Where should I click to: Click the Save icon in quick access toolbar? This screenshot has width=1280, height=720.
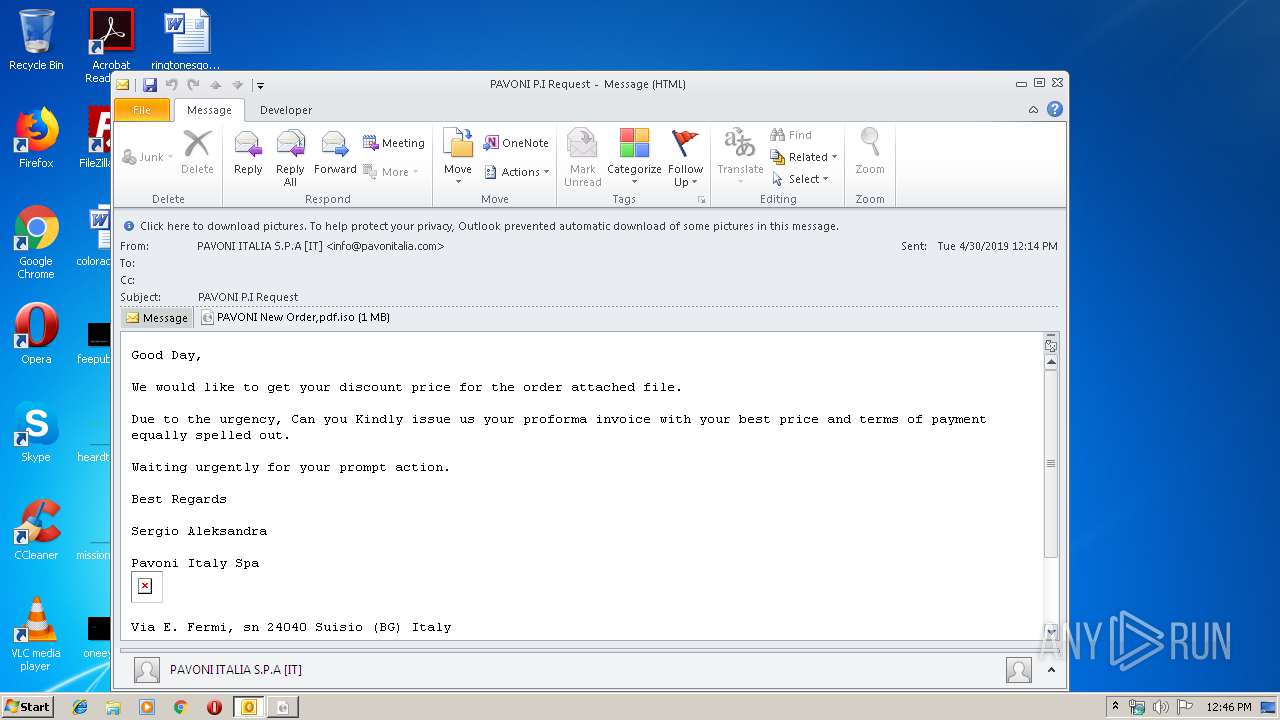[150, 85]
